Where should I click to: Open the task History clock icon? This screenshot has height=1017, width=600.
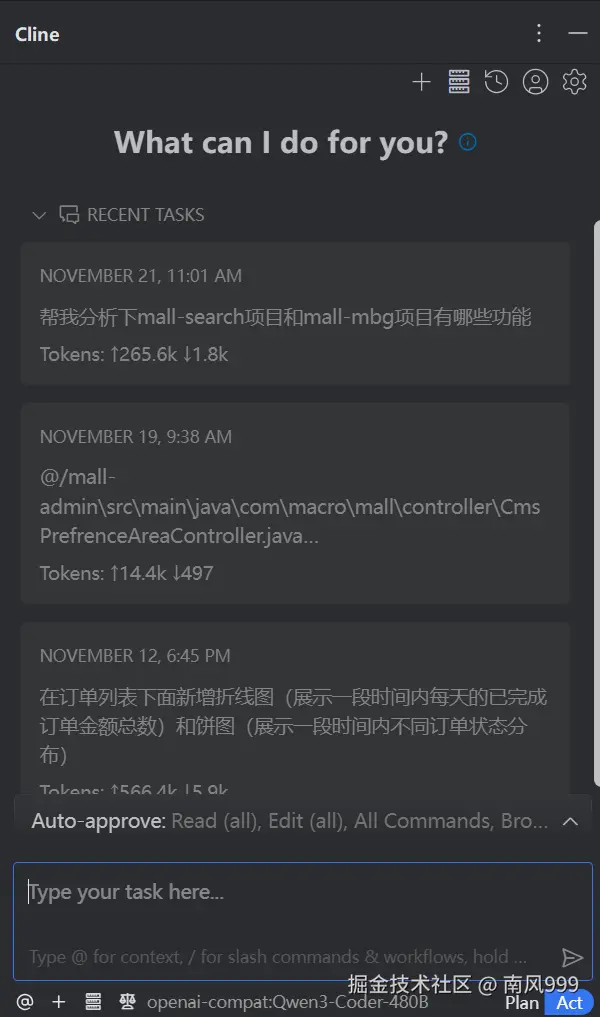coord(496,82)
